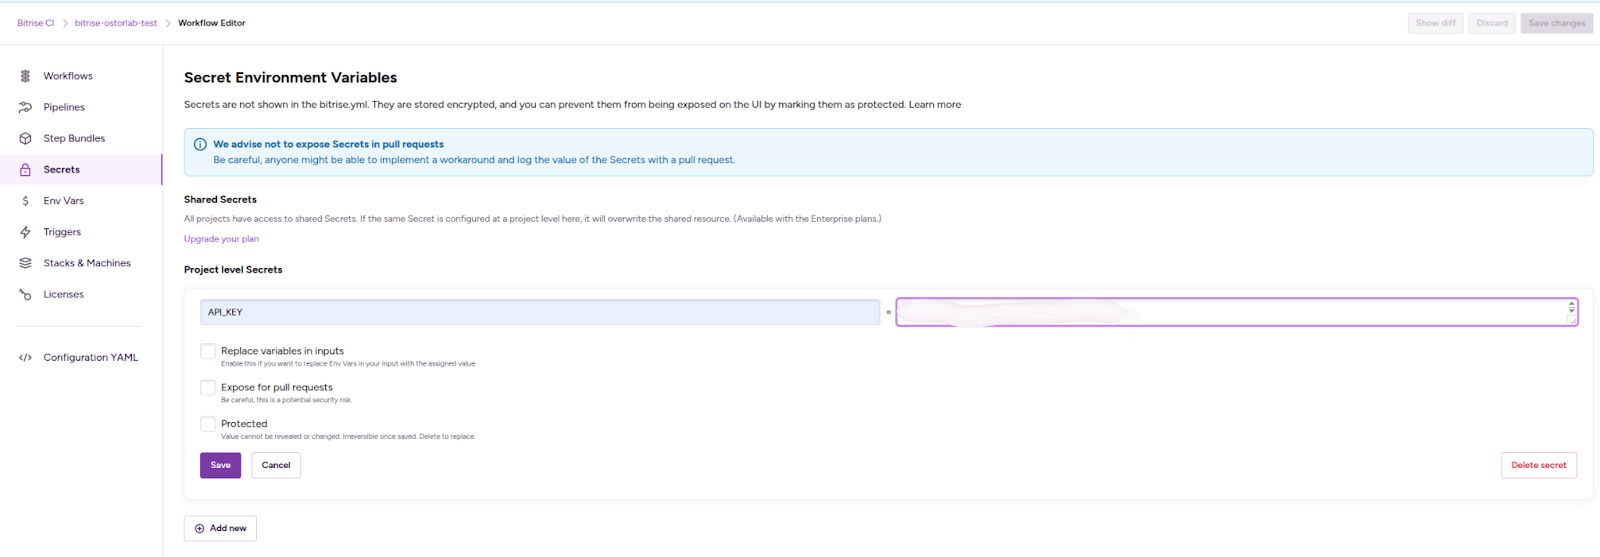Check Expose for pull requests option
The image size is (1600, 557).
[x=208, y=387]
